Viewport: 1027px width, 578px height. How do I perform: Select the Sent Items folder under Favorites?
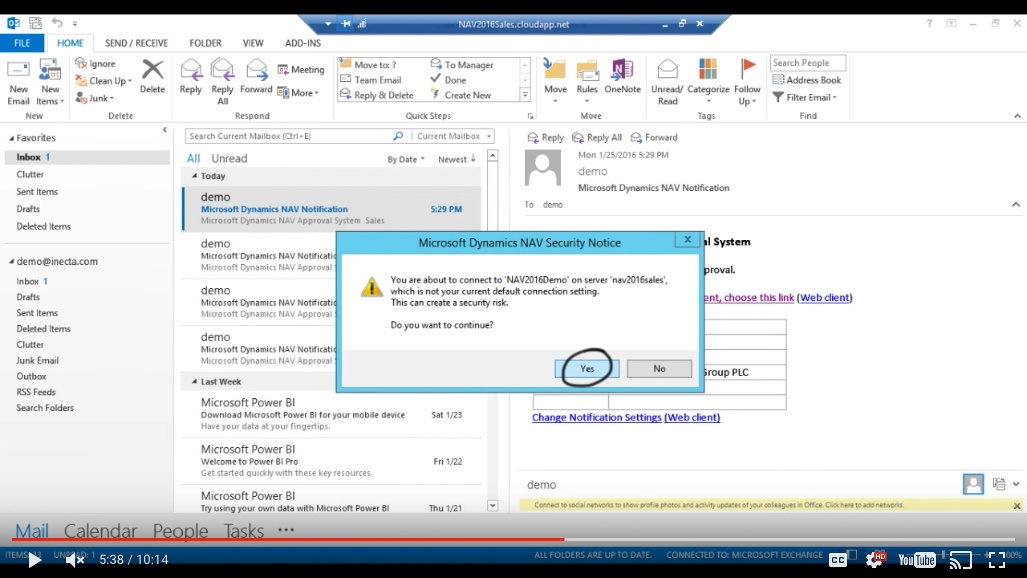pos(37,192)
